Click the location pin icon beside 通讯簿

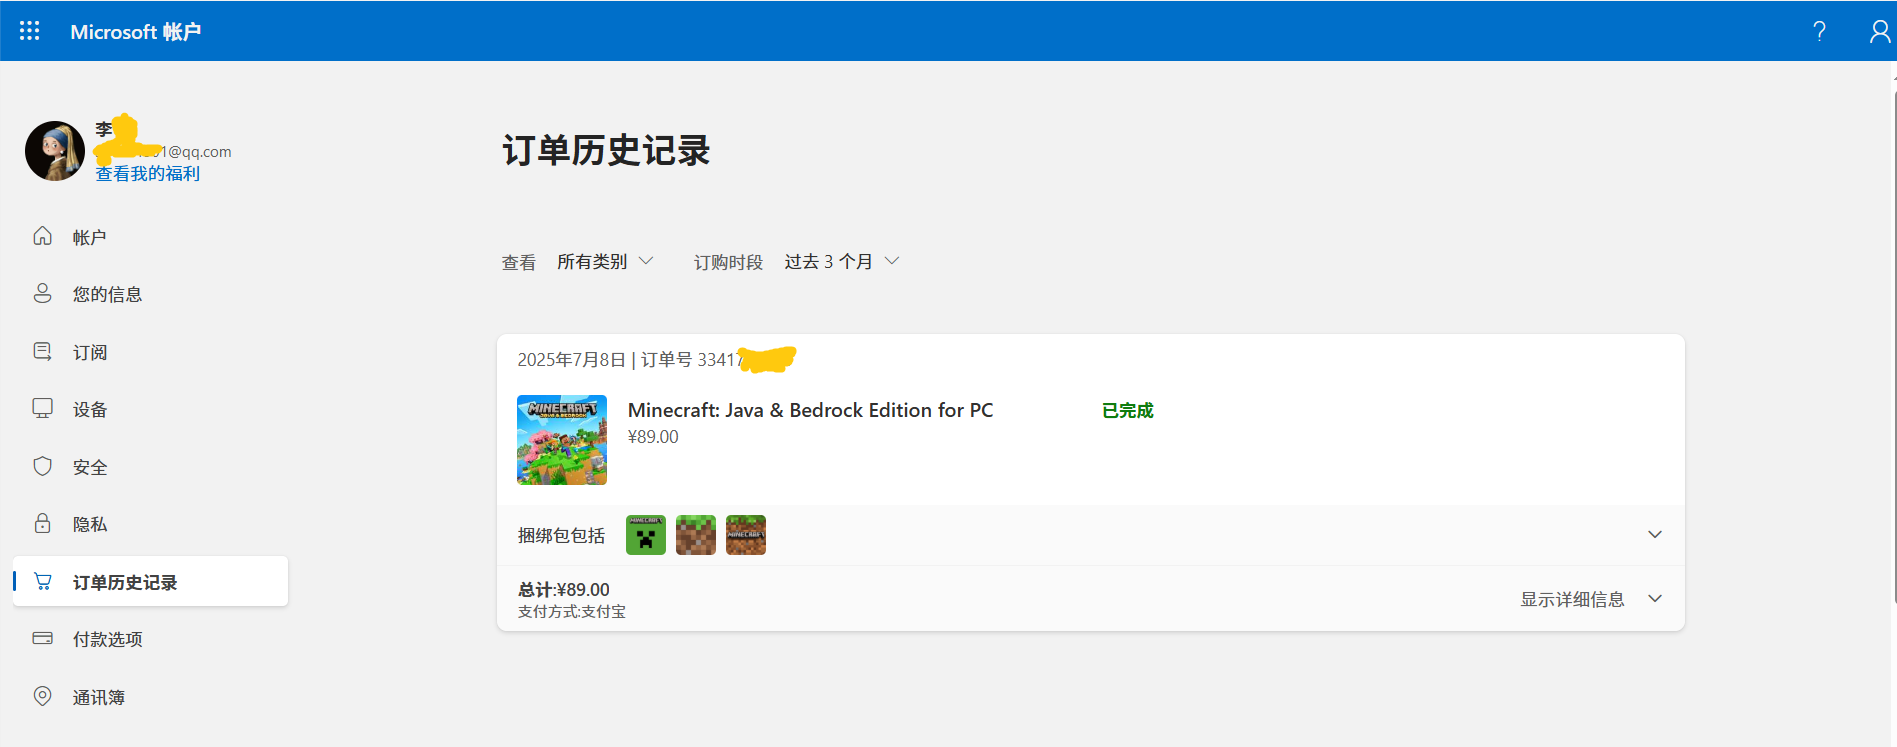click(42, 696)
